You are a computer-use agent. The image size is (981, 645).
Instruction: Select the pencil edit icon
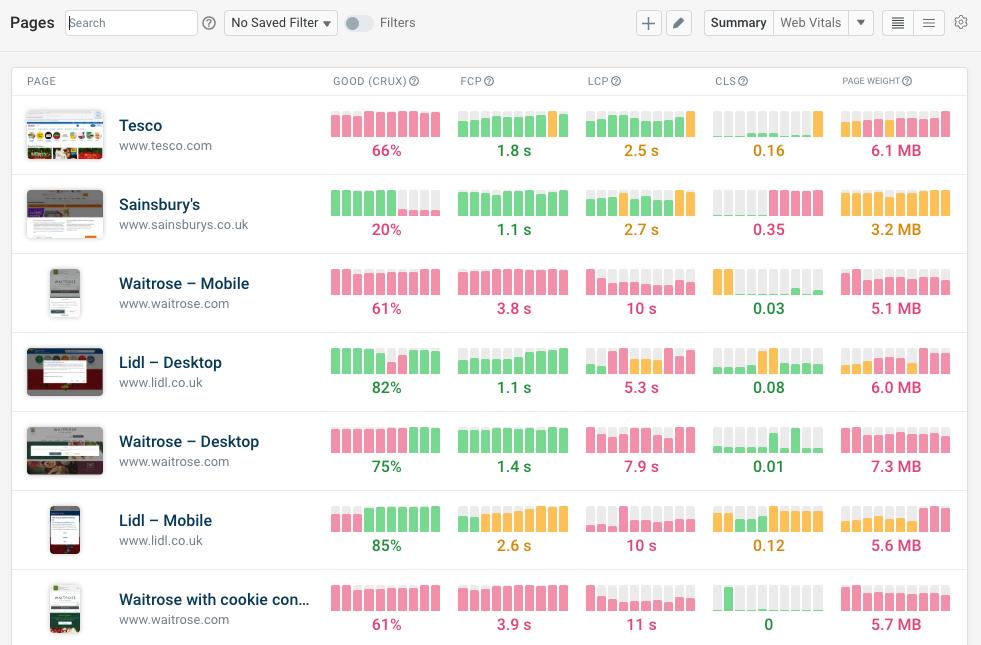click(679, 22)
